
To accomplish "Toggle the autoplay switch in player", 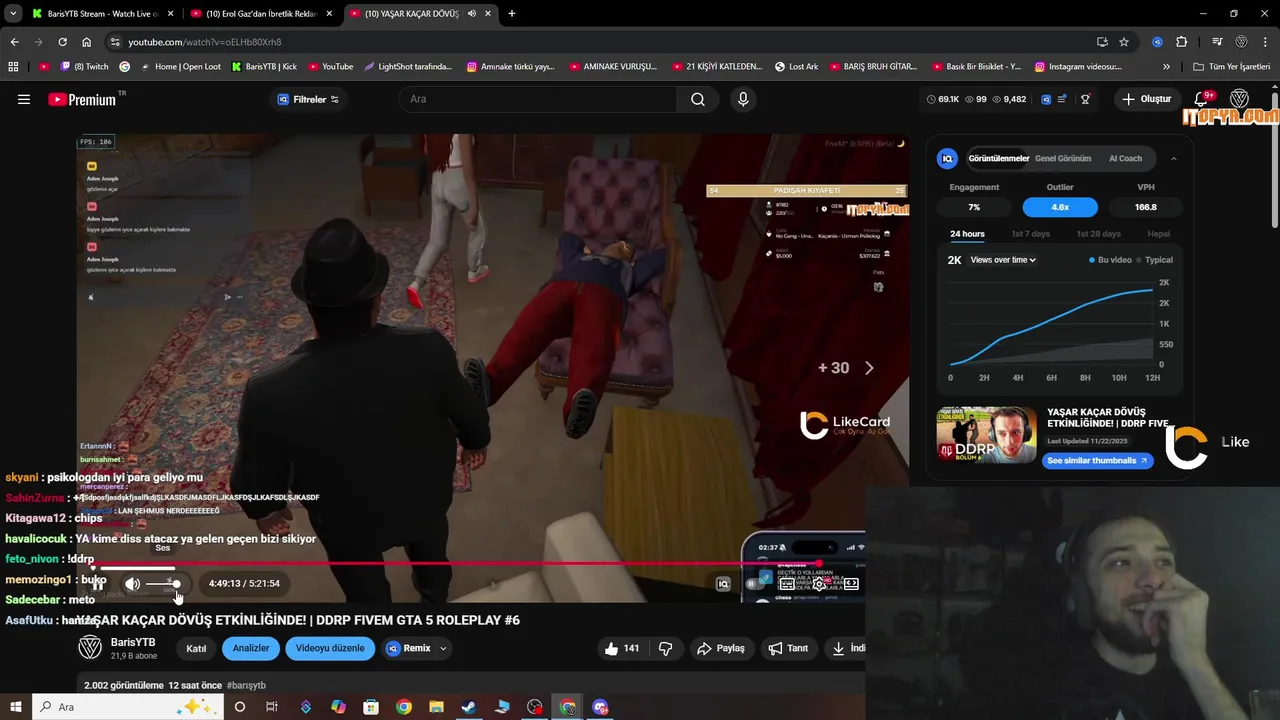I will [x=755, y=584].
